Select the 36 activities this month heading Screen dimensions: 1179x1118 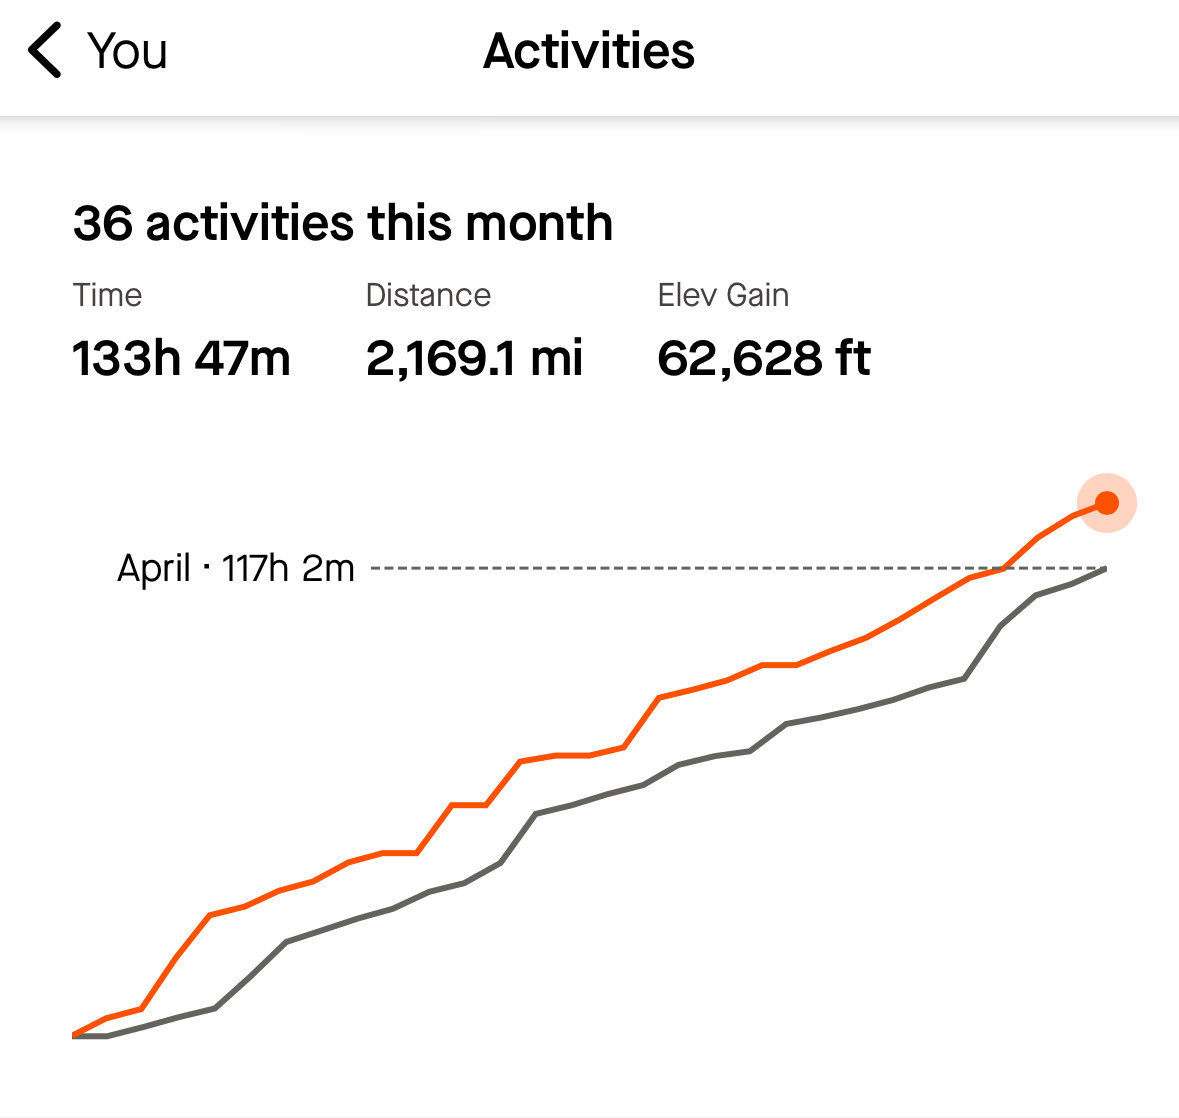(x=342, y=223)
